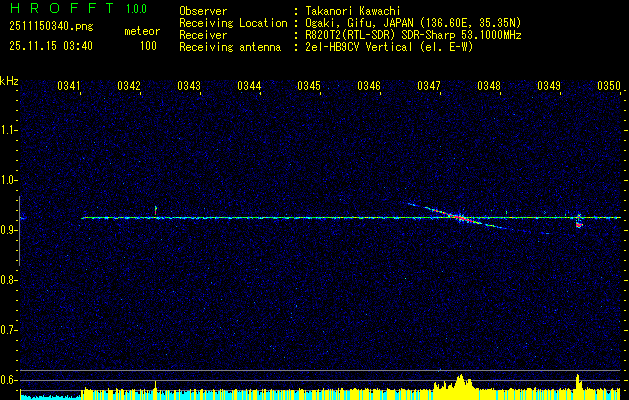This screenshot has height=400, width=629.
Task: Click the 0341 time axis marker
Action: 69,86
